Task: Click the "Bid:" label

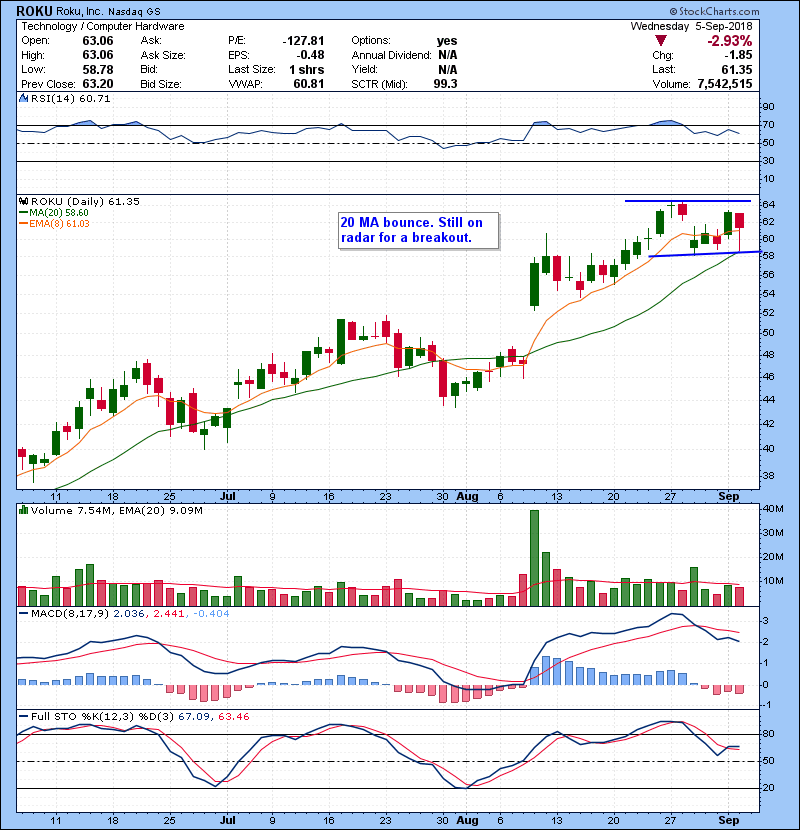Action: (150, 69)
